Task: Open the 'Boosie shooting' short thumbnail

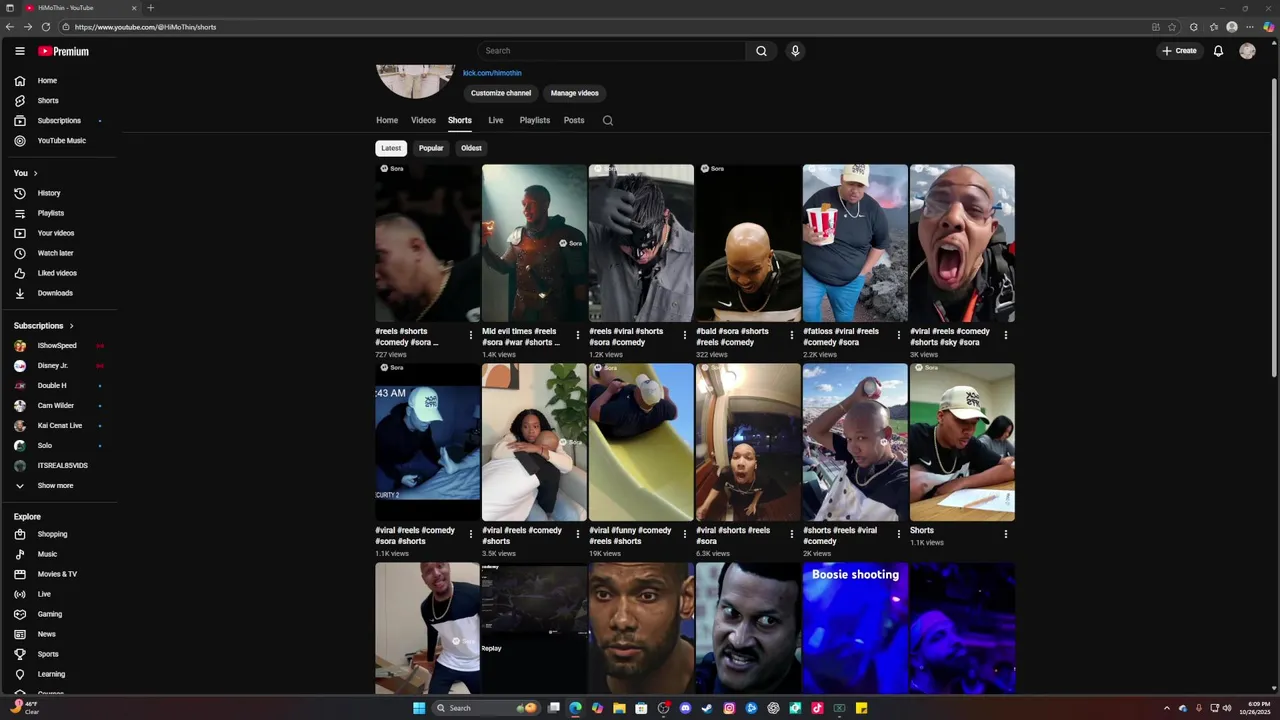Action: pyautogui.click(x=855, y=628)
